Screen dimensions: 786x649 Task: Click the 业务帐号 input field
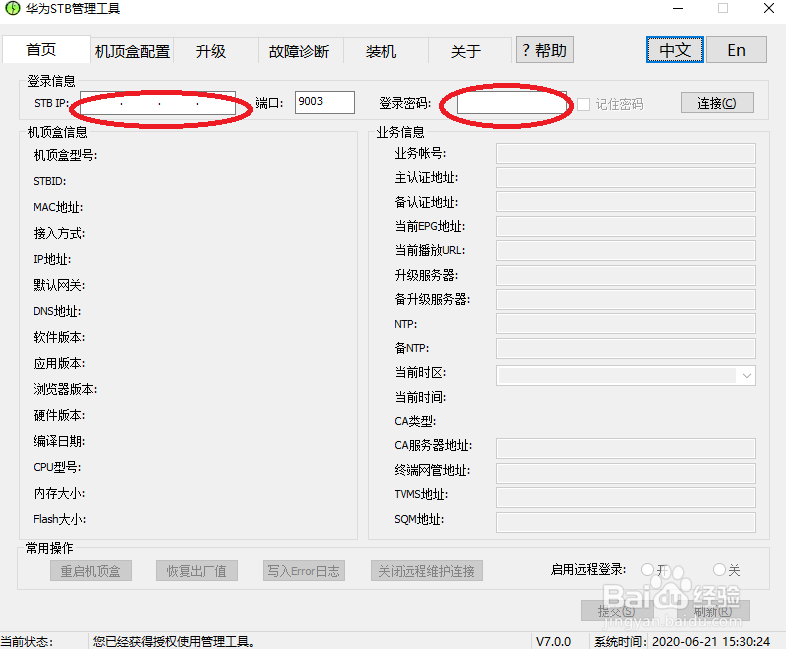(626, 153)
